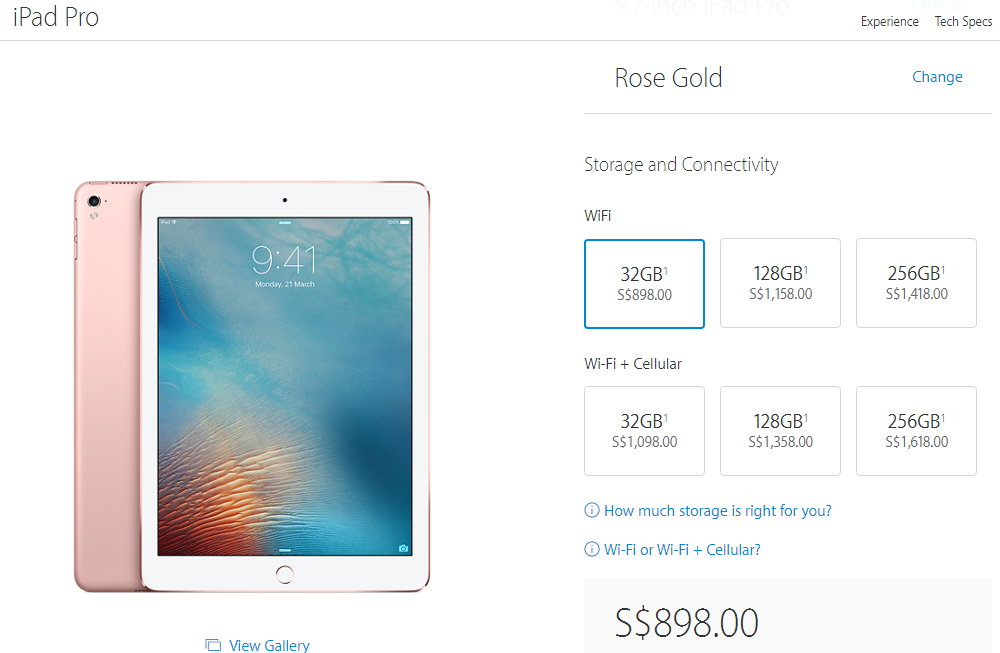Choose Wi-Fi + Cellular 256GB S$1,618.00
Screen dimensions: 1000x653
(x=916, y=431)
